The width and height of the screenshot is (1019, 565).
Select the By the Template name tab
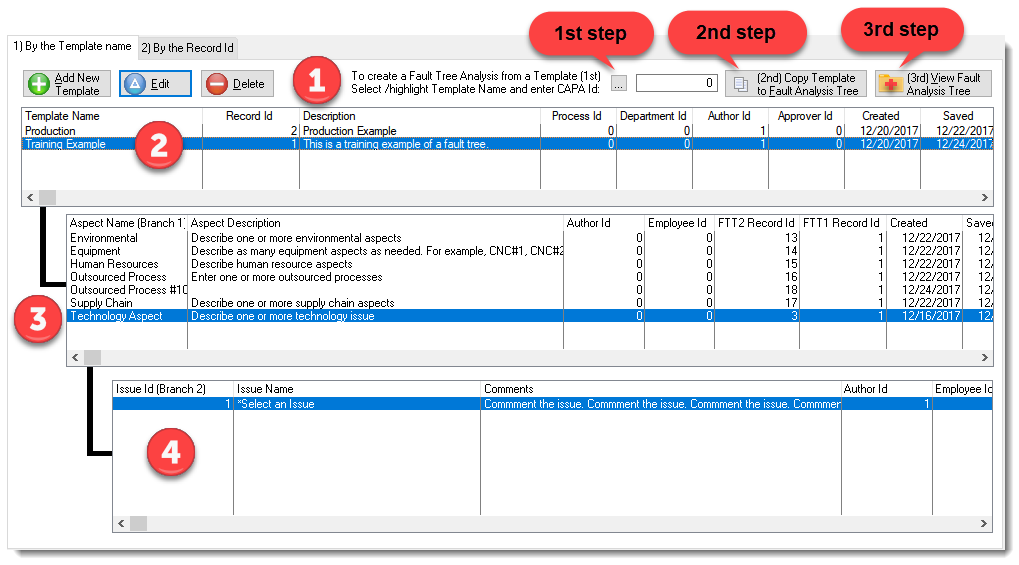[x=71, y=46]
